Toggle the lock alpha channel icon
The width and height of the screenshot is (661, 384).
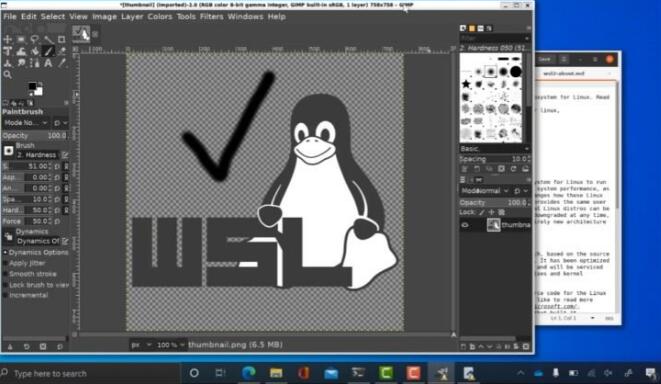(502, 212)
